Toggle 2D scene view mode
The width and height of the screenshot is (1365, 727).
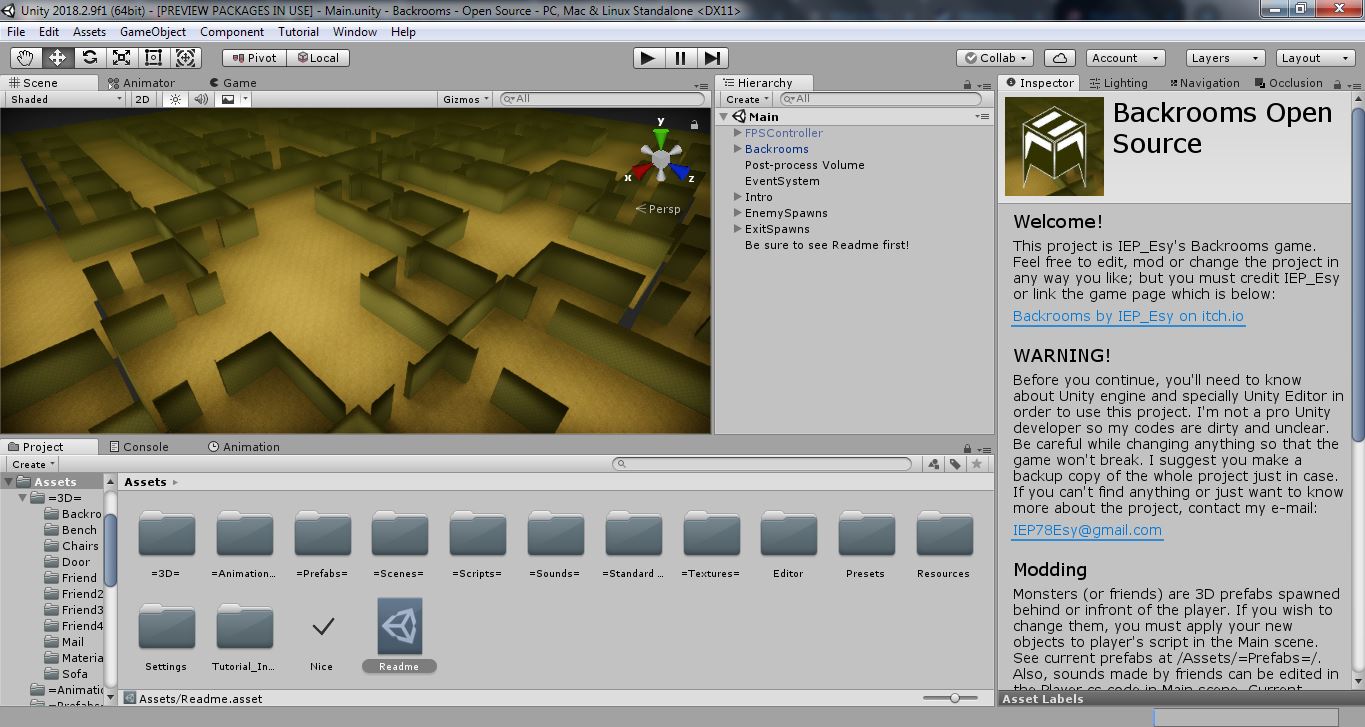click(142, 99)
